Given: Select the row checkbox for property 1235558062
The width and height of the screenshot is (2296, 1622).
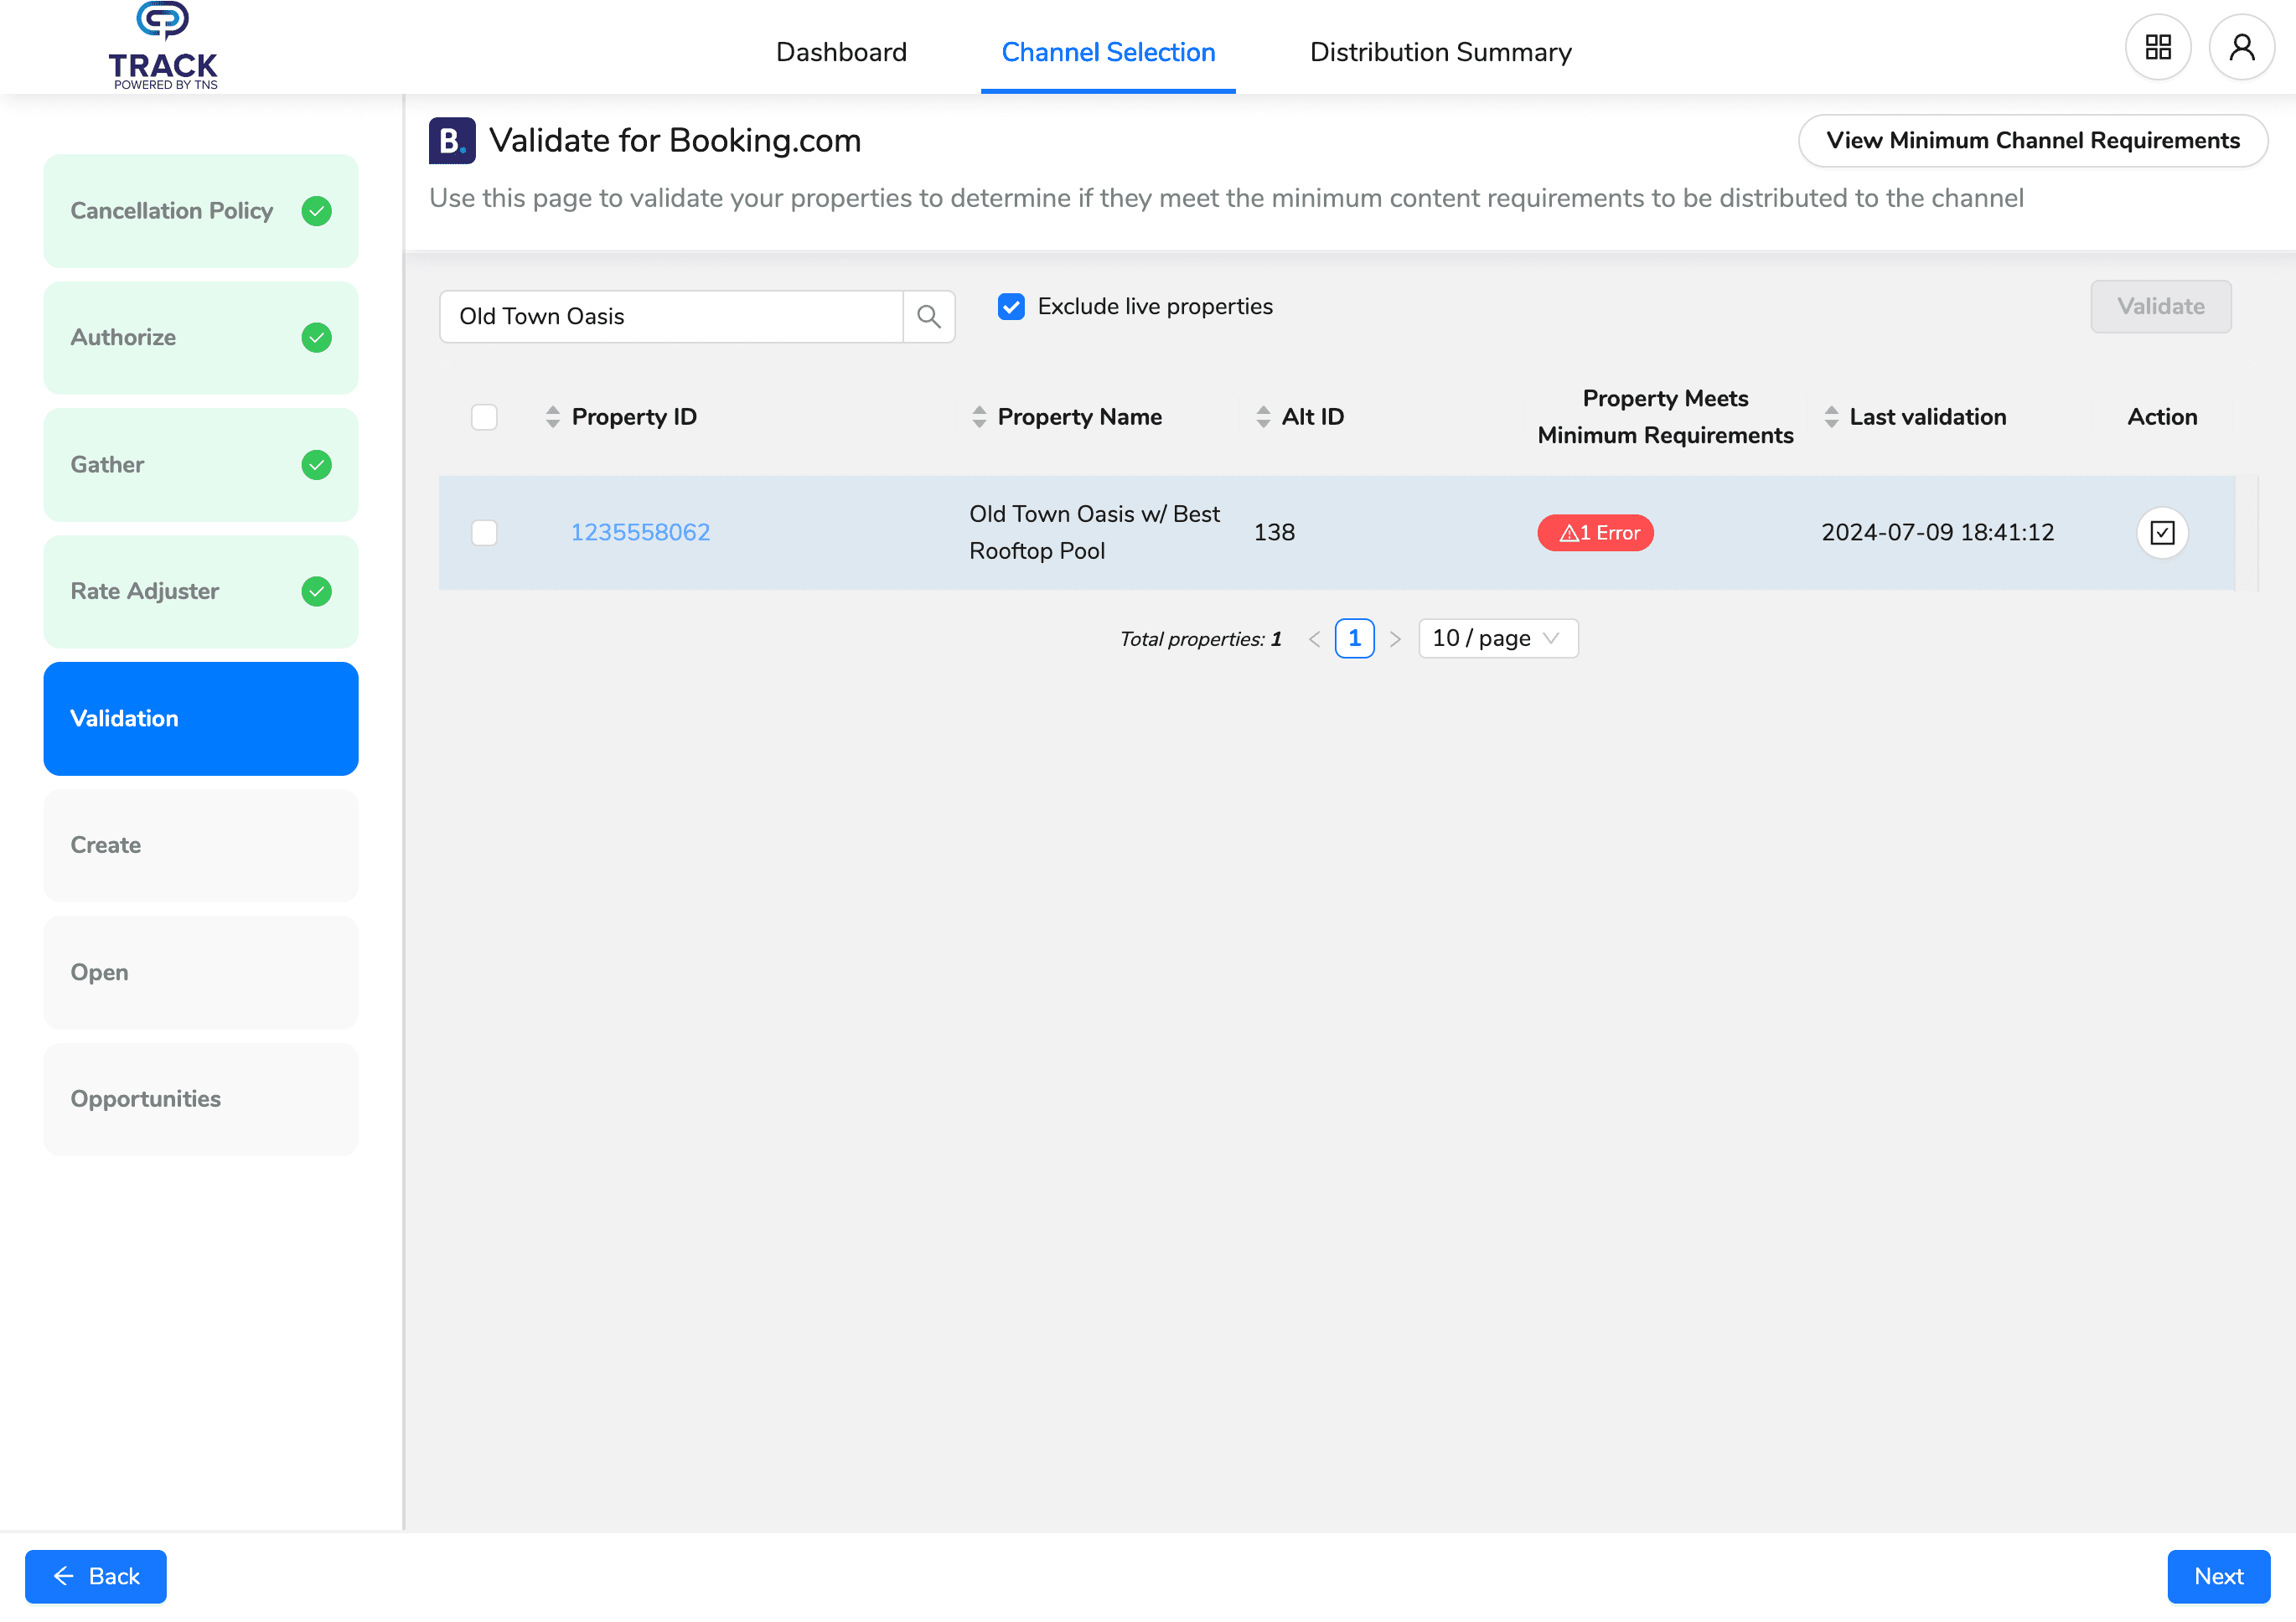Looking at the screenshot, I should [484, 533].
